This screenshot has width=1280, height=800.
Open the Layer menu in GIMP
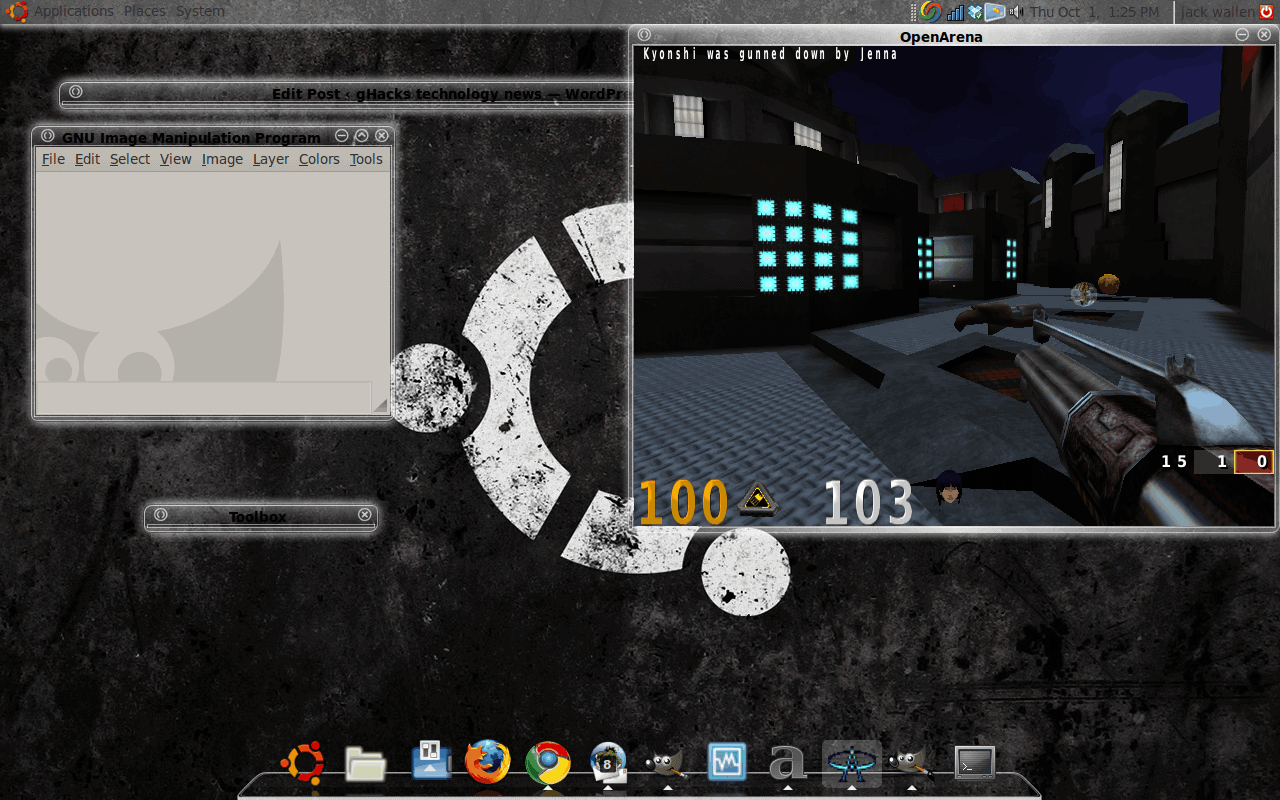(270, 159)
